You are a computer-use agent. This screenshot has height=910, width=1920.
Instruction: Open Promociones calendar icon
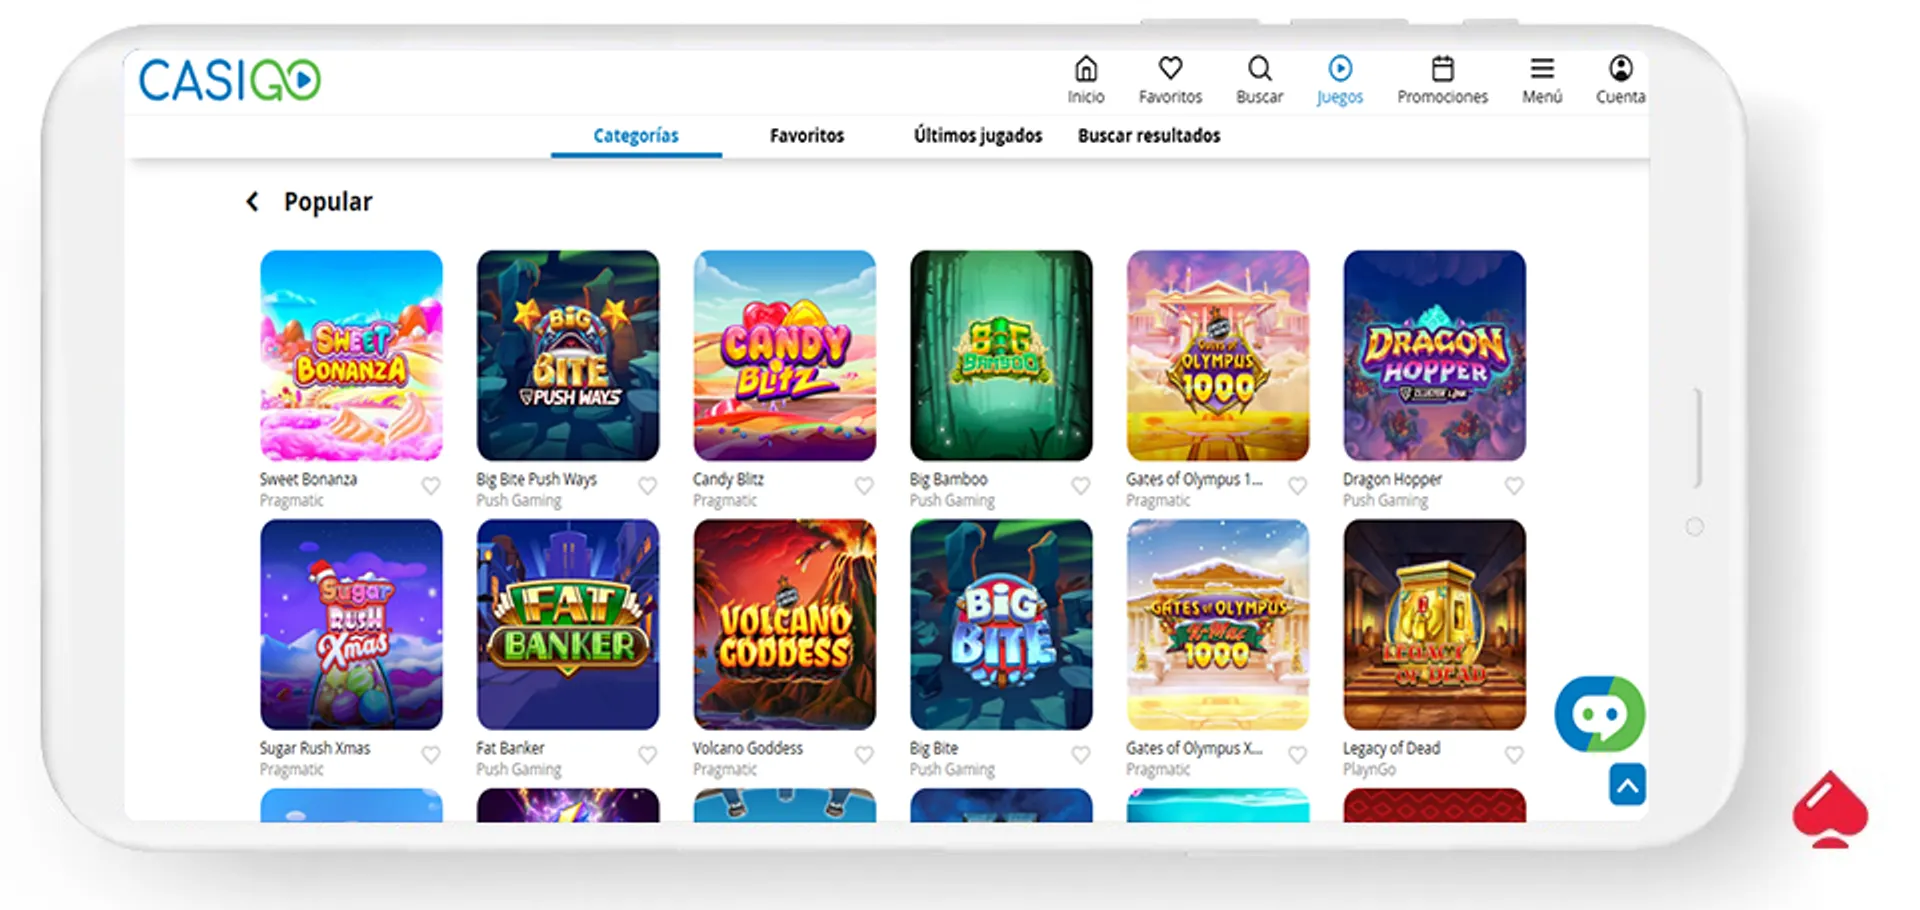1442,70
